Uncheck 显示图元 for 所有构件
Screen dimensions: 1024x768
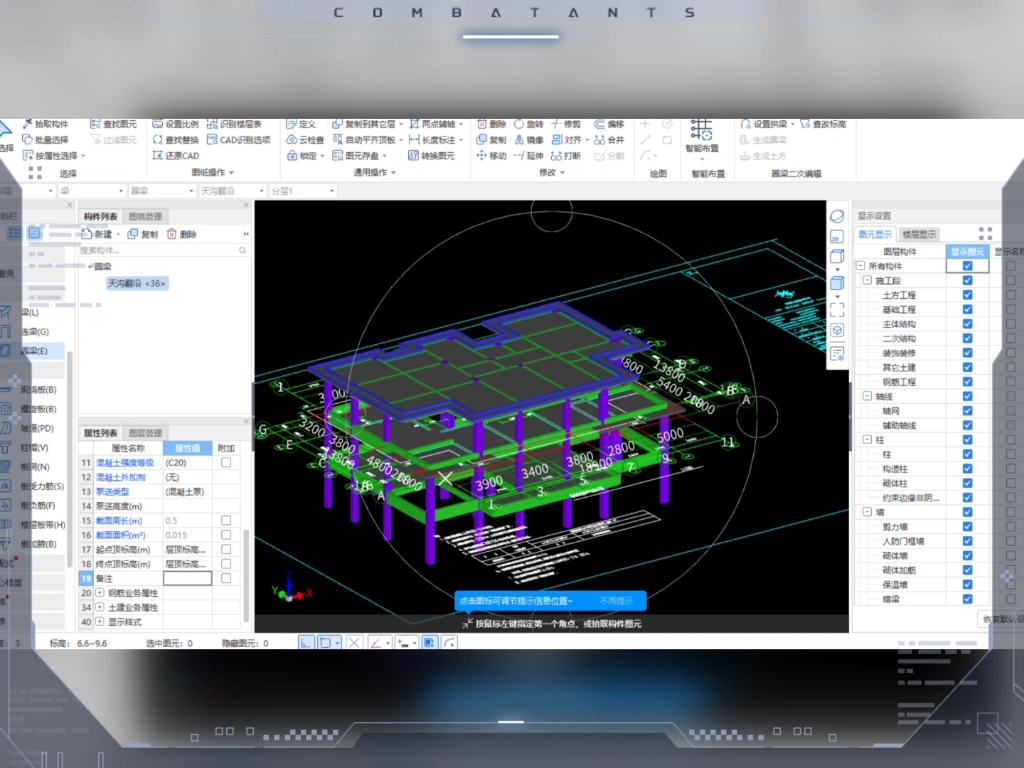(967, 266)
